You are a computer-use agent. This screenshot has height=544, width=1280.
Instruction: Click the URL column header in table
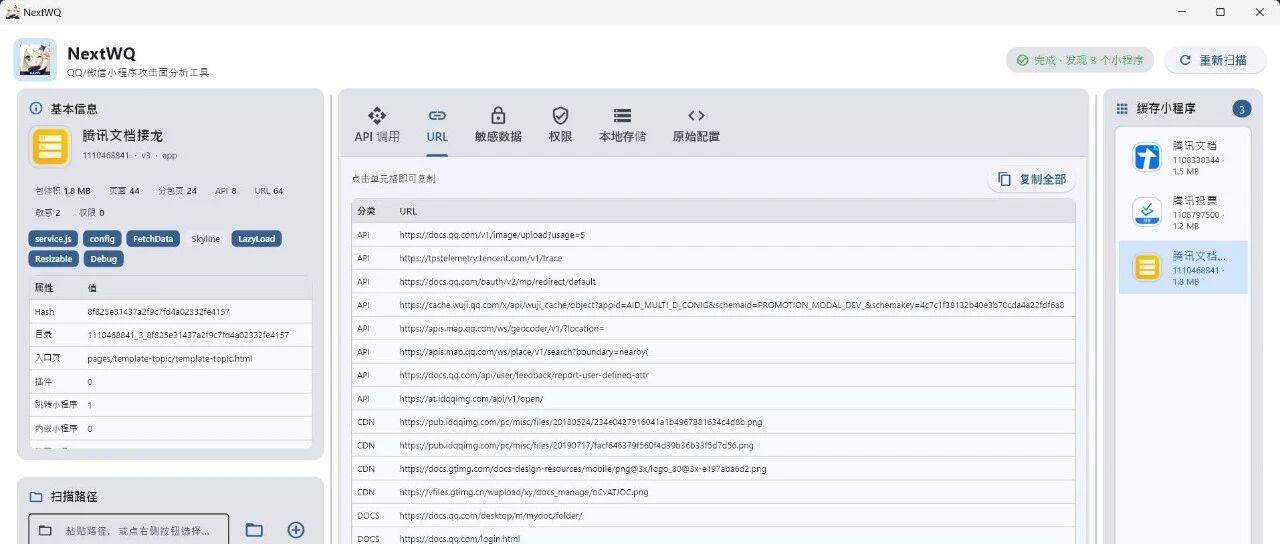pyautogui.click(x=408, y=211)
